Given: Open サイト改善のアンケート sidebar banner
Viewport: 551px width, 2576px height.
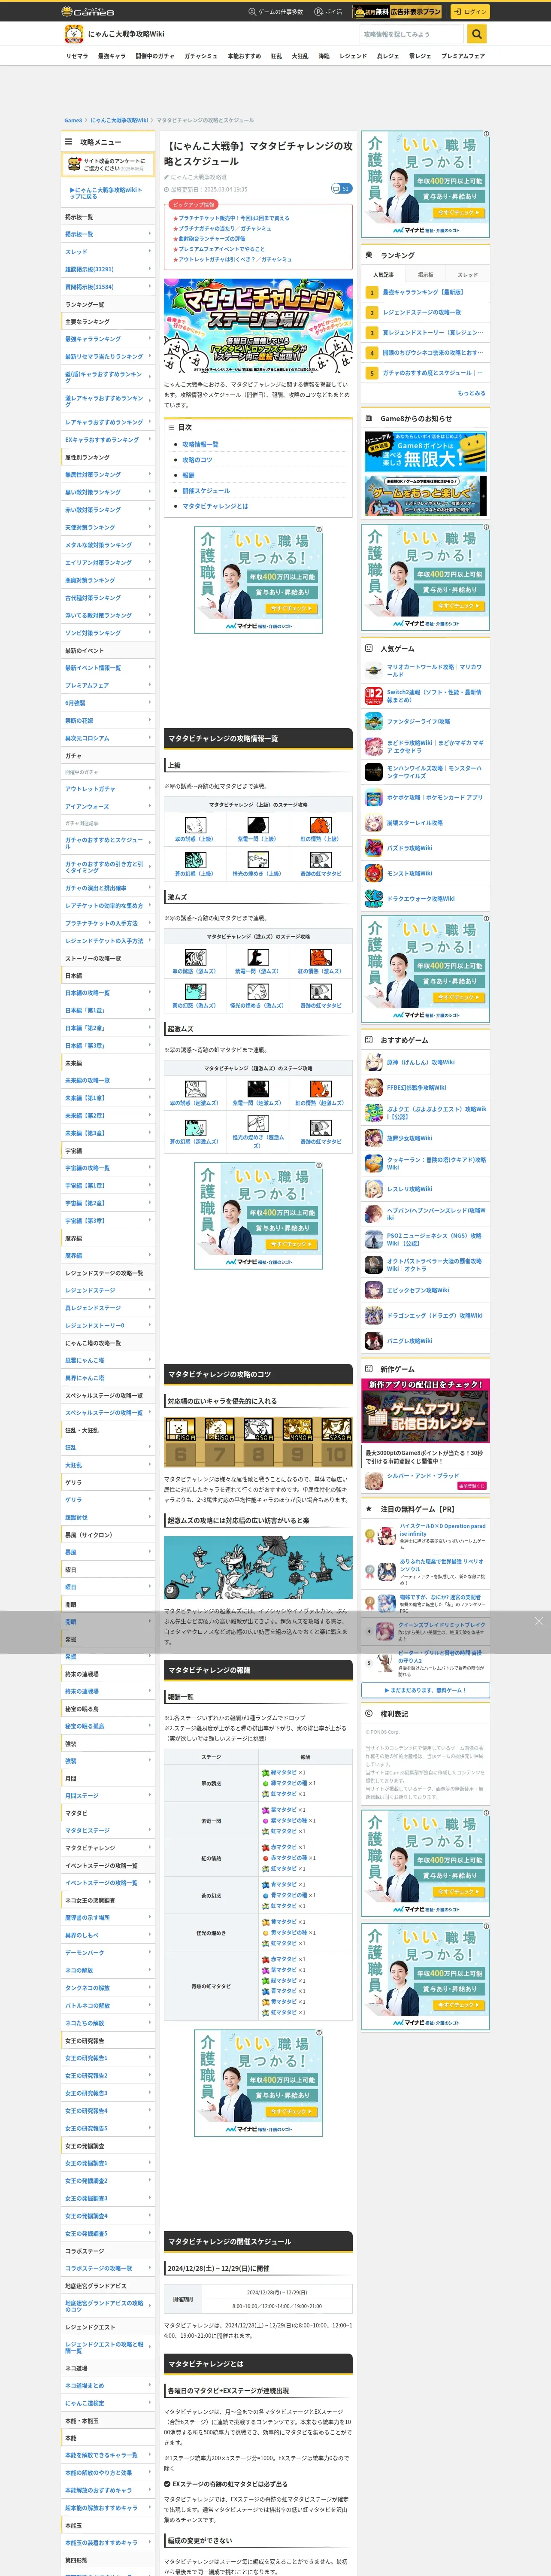Looking at the screenshot, I should [x=109, y=164].
